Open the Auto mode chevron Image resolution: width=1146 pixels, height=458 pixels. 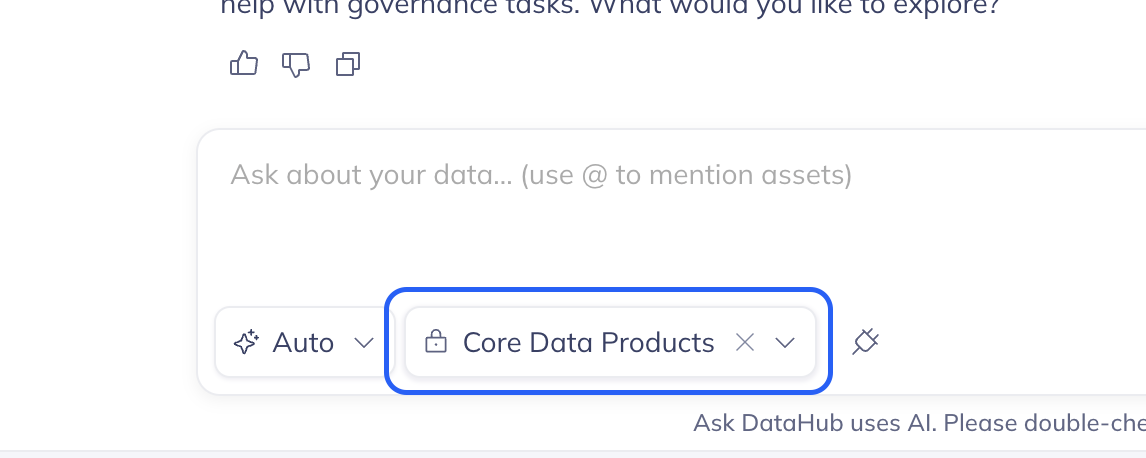pos(364,343)
